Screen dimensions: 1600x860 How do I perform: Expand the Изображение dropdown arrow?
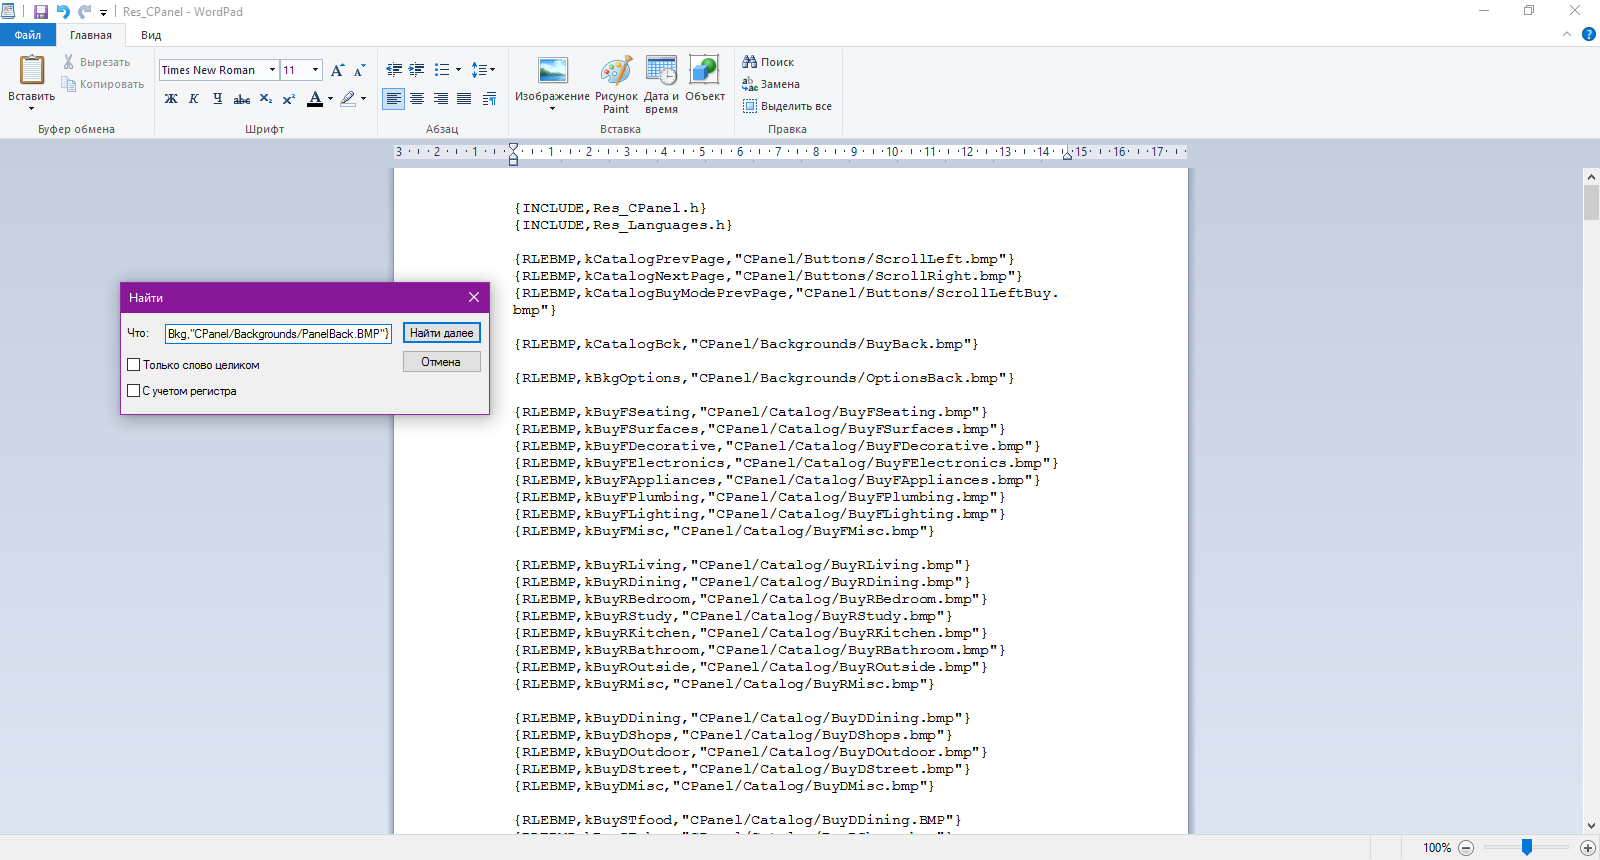[552, 108]
